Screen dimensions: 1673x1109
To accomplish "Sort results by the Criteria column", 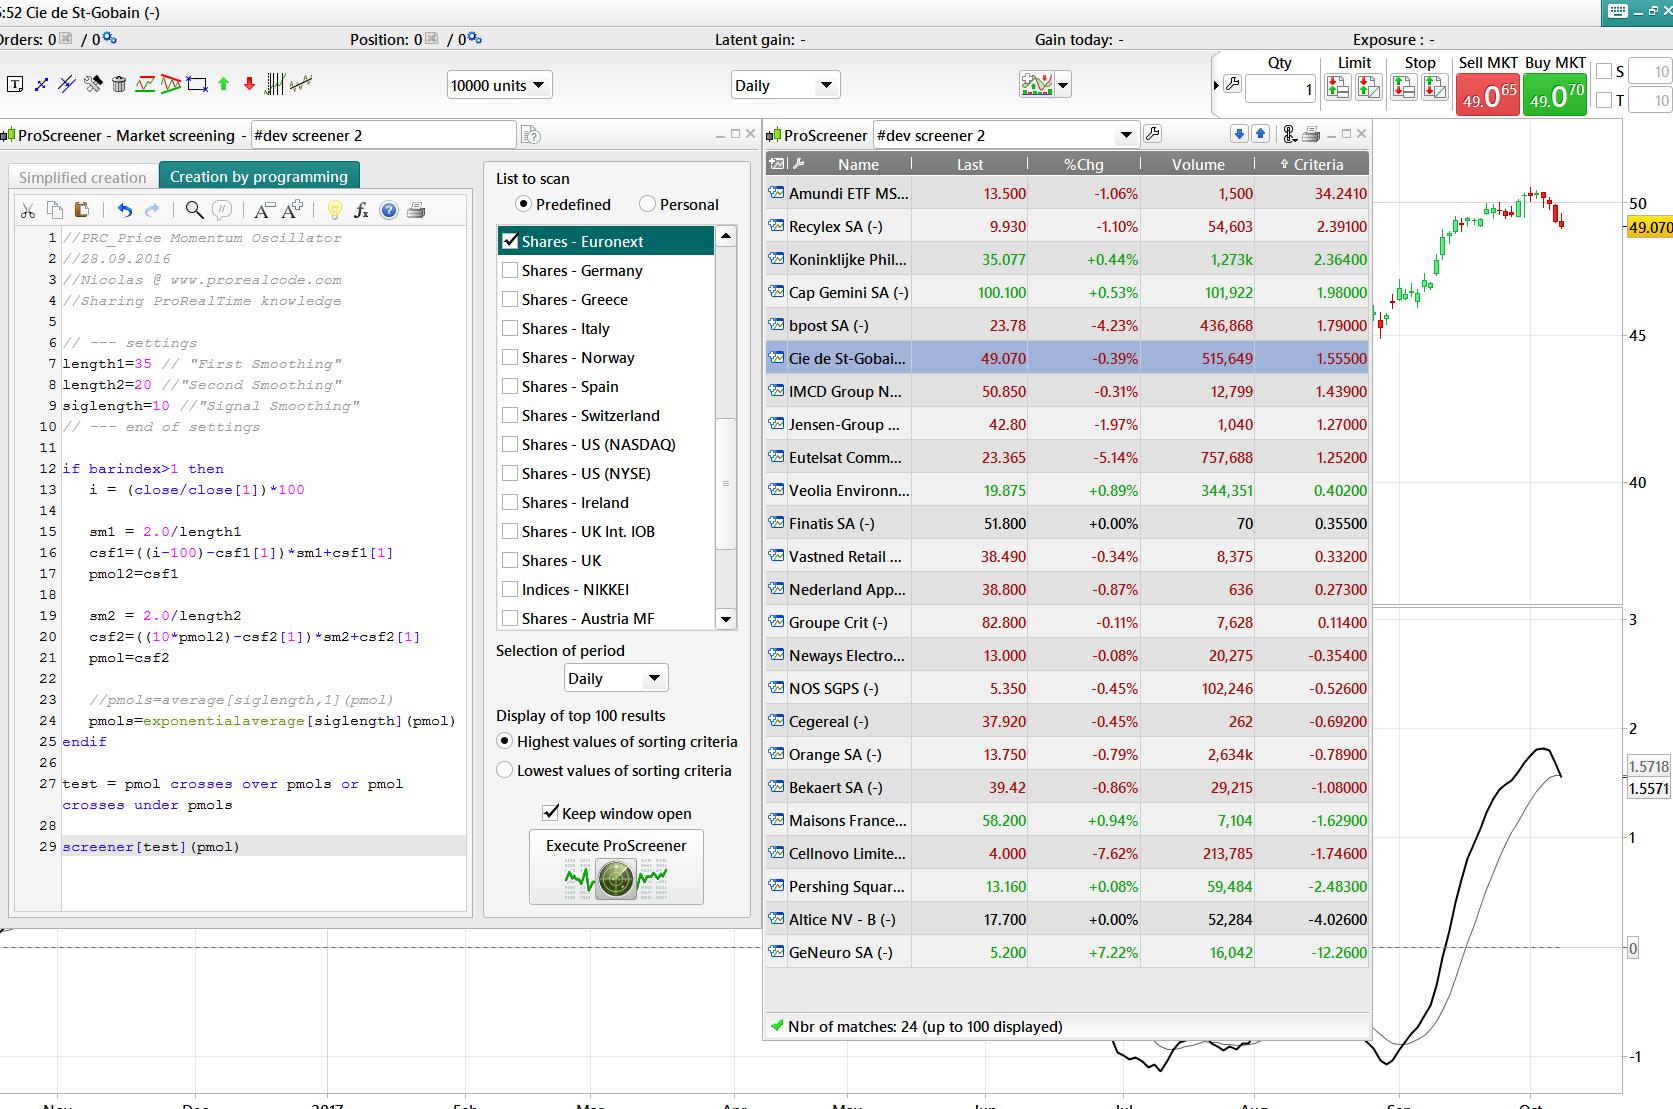I will (x=1312, y=164).
